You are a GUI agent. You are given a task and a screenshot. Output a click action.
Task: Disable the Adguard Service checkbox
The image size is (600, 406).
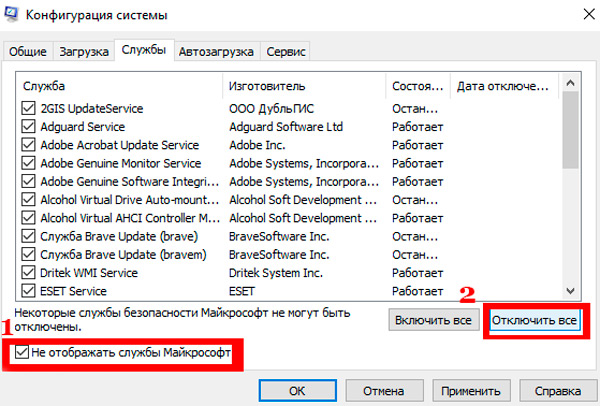coord(28,127)
